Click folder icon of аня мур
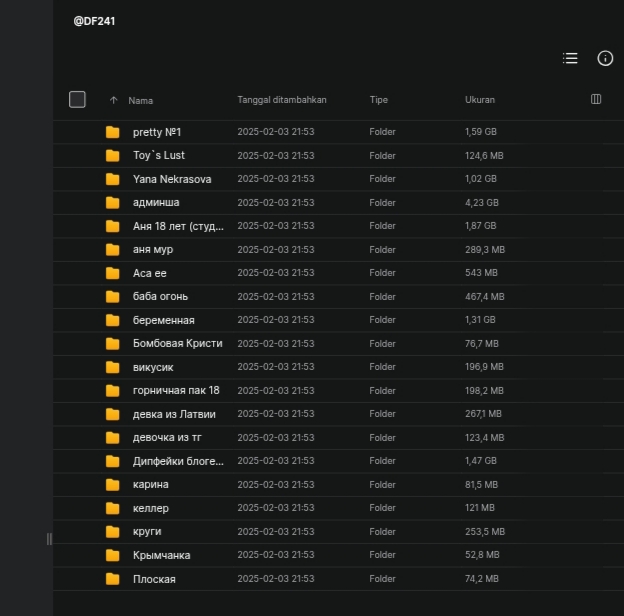Screen dimensions: 624x616 point(113,250)
